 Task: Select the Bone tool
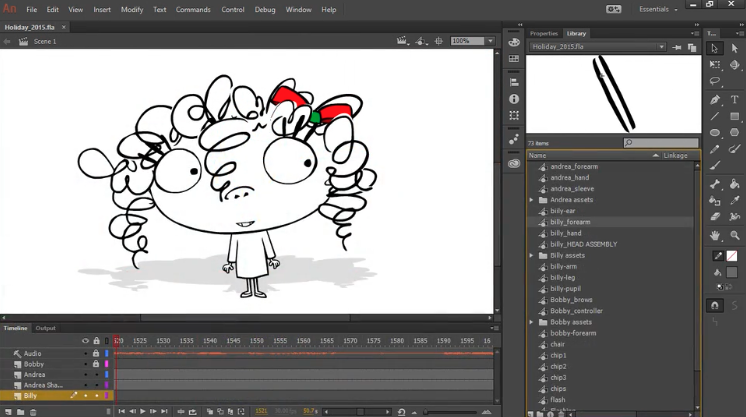(x=715, y=184)
